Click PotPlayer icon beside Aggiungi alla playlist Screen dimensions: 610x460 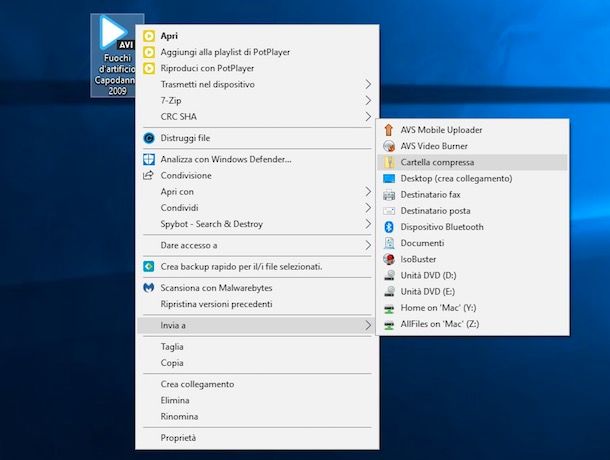[x=149, y=52]
